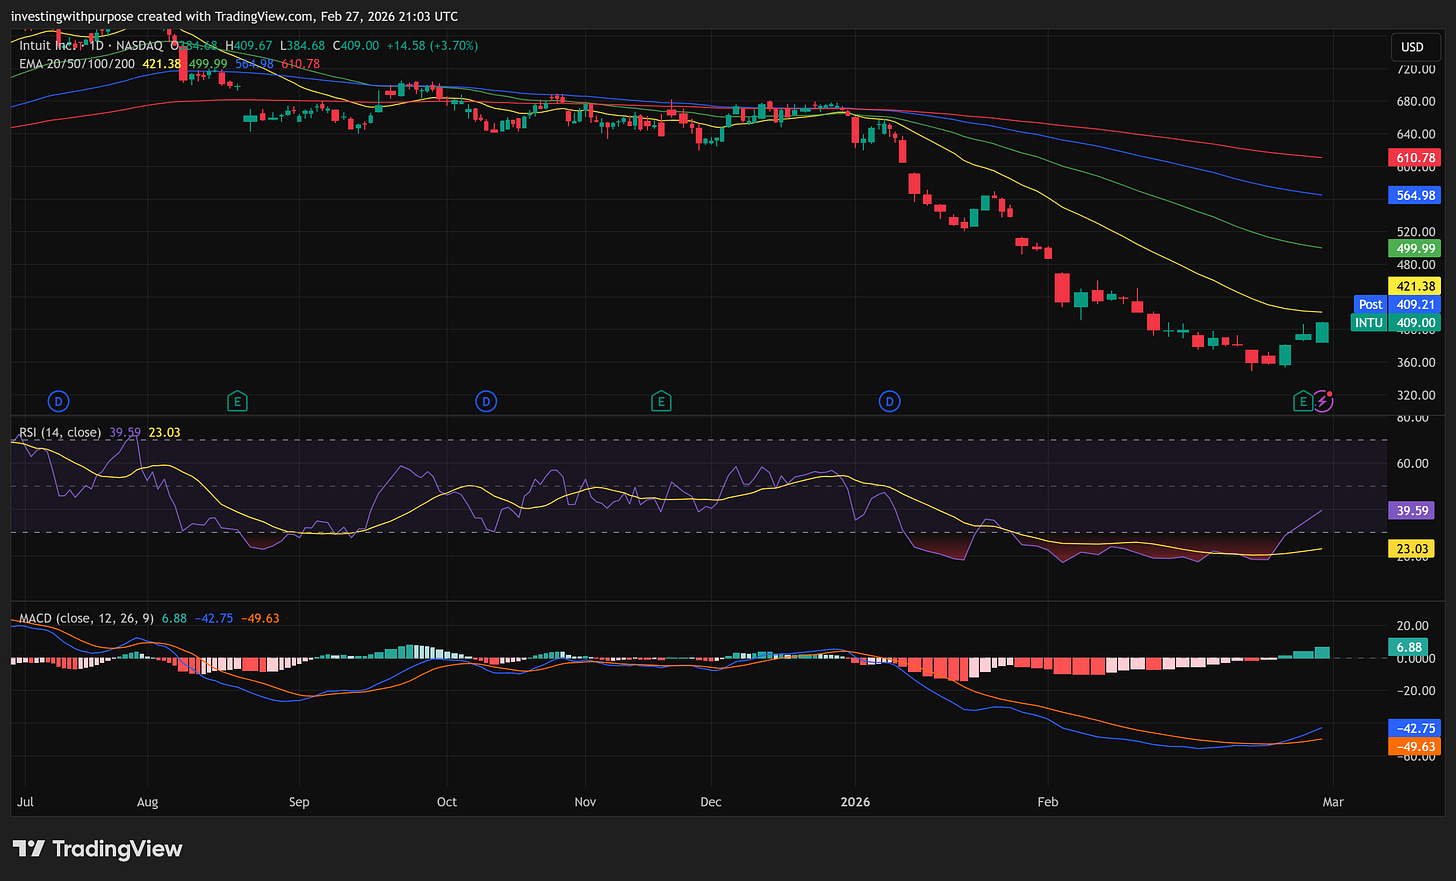Select the Intuit Inc symbol legend title
Screen dimensions: 1456x881
(91, 46)
